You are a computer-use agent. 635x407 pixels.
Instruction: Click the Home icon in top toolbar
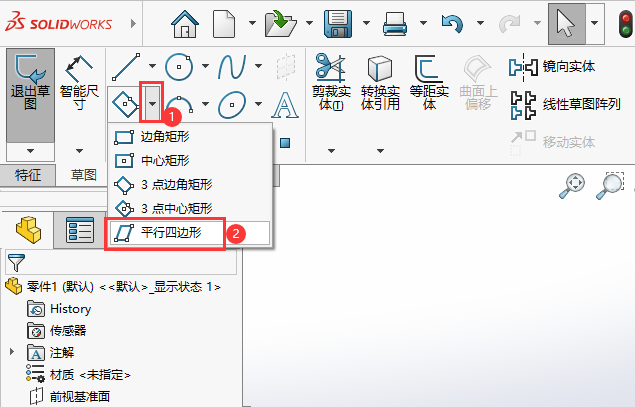point(185,24)
